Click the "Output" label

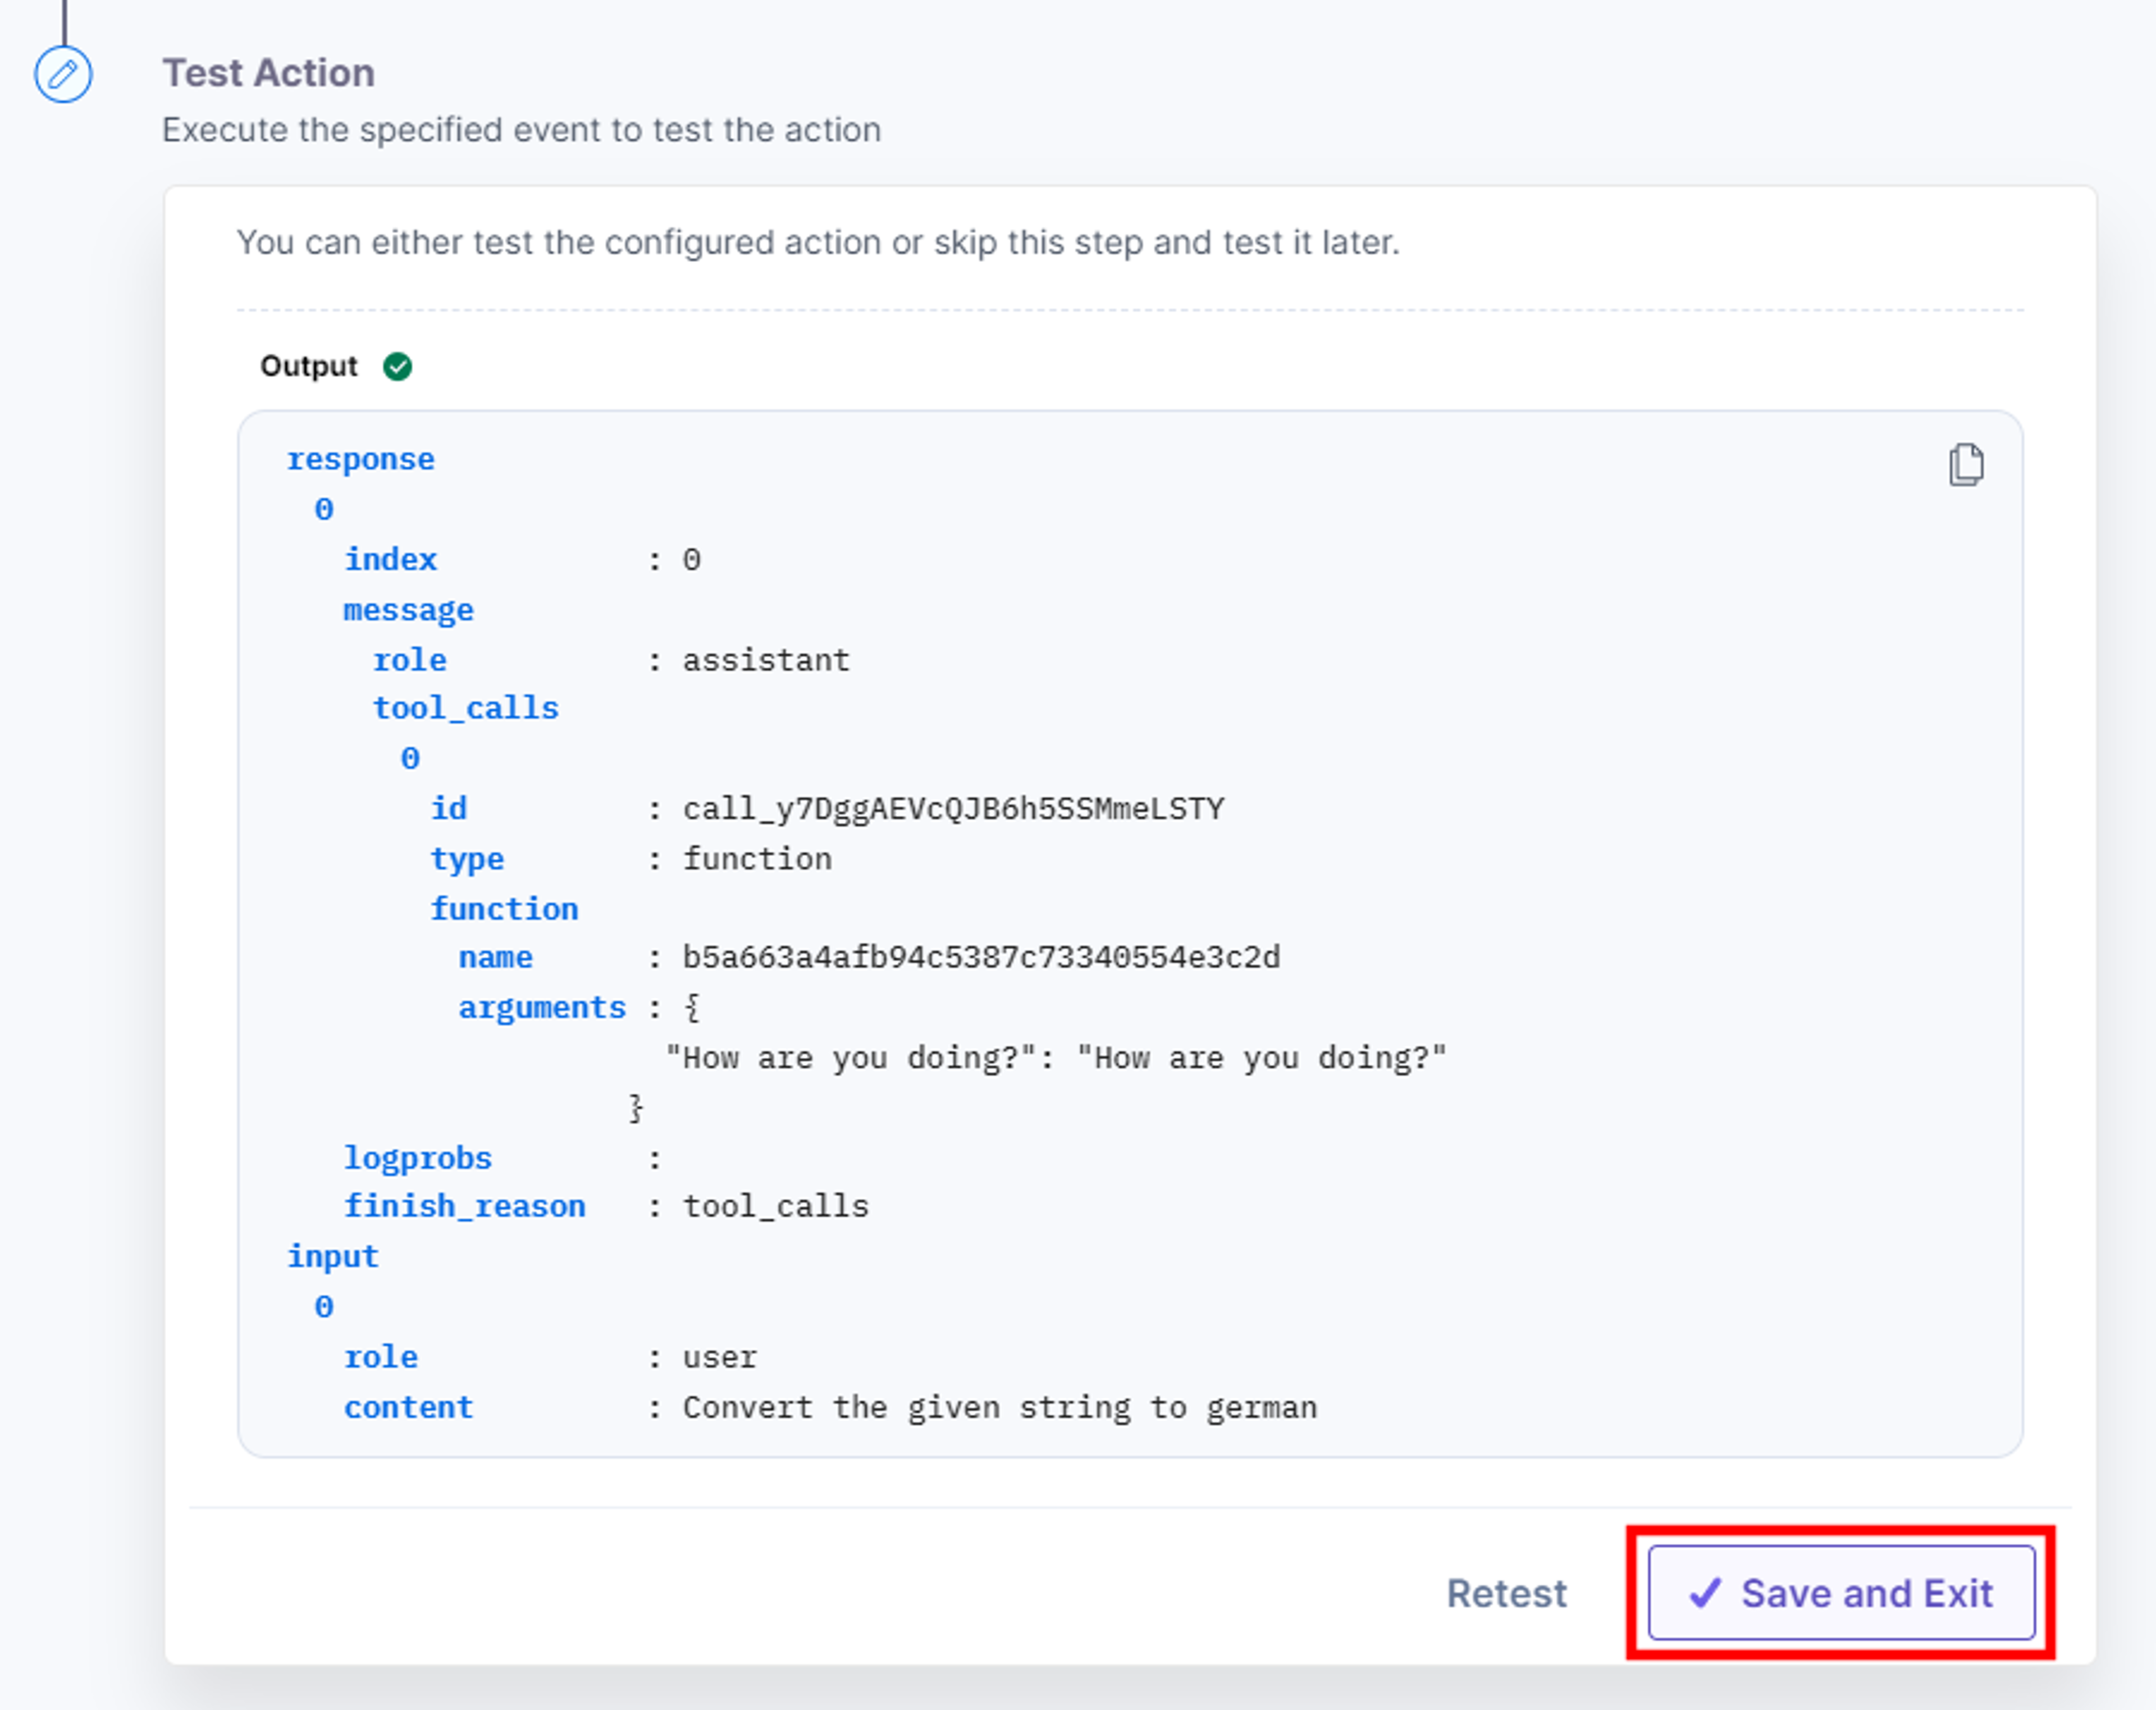coord(308,366)
